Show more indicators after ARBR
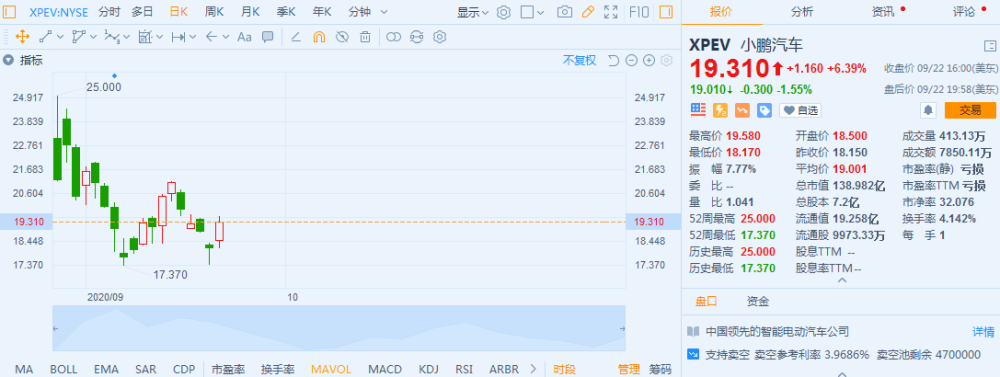Image resolution: width=1000 pixels, height=377 pixels. [533, 369]
